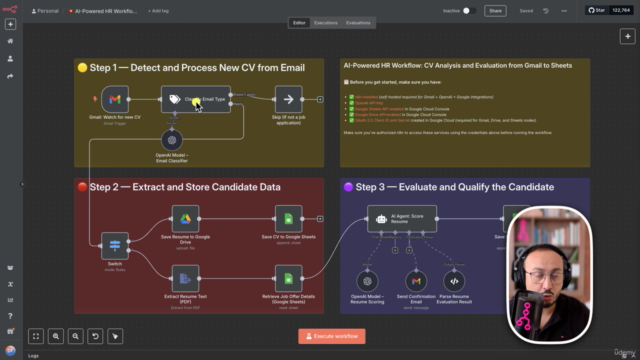The width and height of the screenshot is (640, 360).
Task: Click the share arrow icon in the sidebar
Action: [x=10, y=76]
